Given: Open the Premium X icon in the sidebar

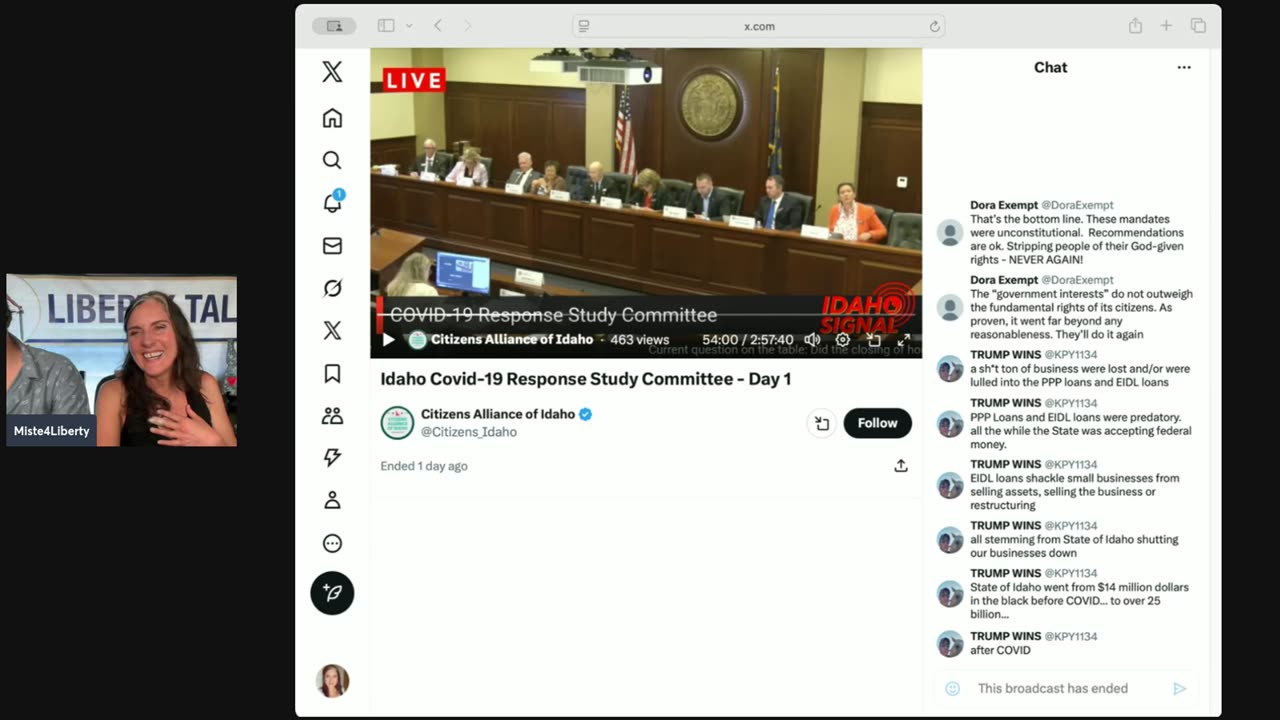Looking at the screenshot, I should (332, 331).
